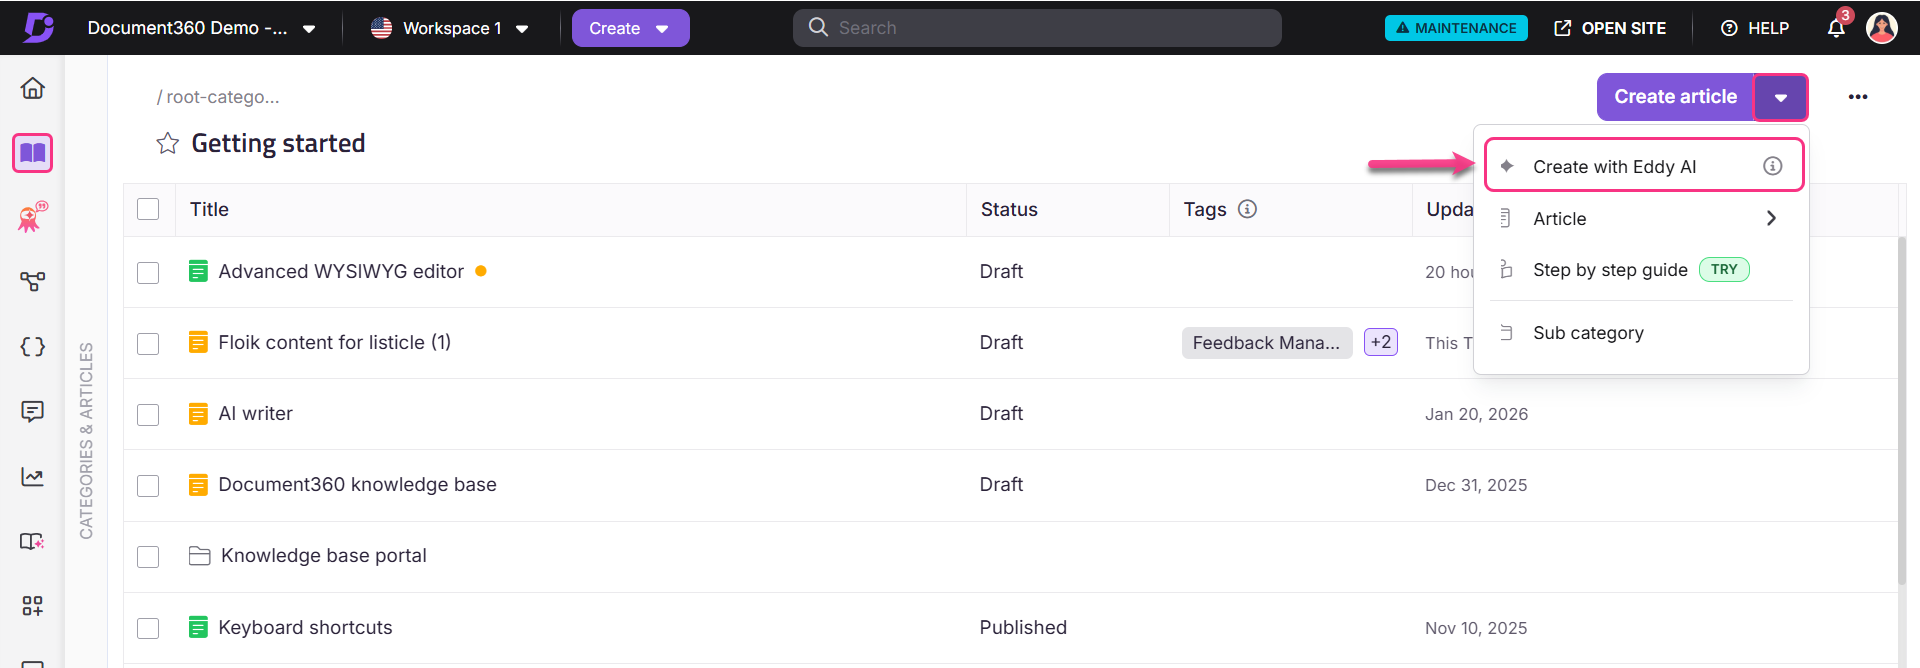Expand the Workspace 1 dropdown
The width and height of the screenshot is (1920, 668).
[x=450, y=28]
